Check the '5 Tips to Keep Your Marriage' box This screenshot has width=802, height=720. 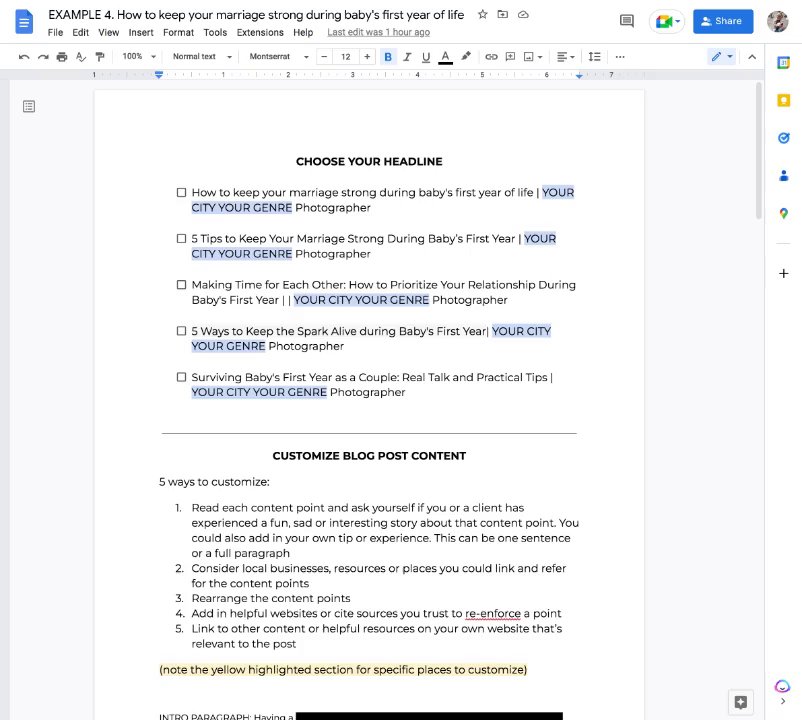[x=181, y=238]
